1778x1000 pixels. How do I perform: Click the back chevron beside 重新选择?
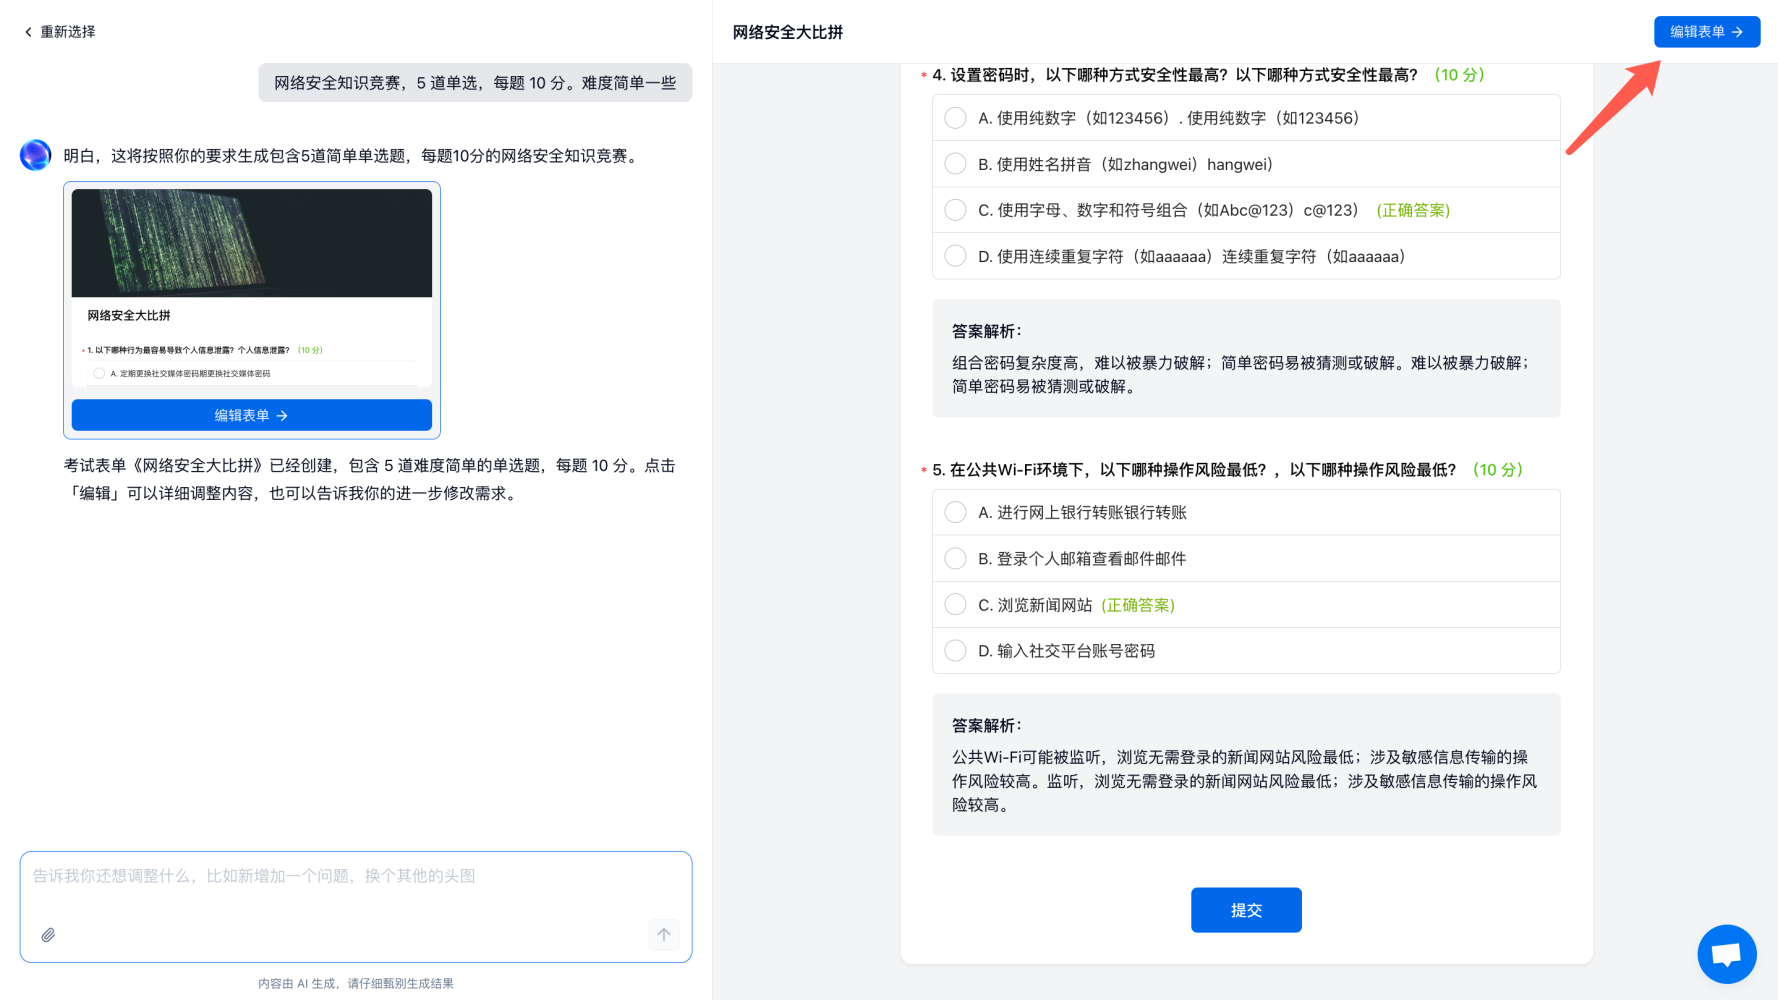tap(28, 32)
